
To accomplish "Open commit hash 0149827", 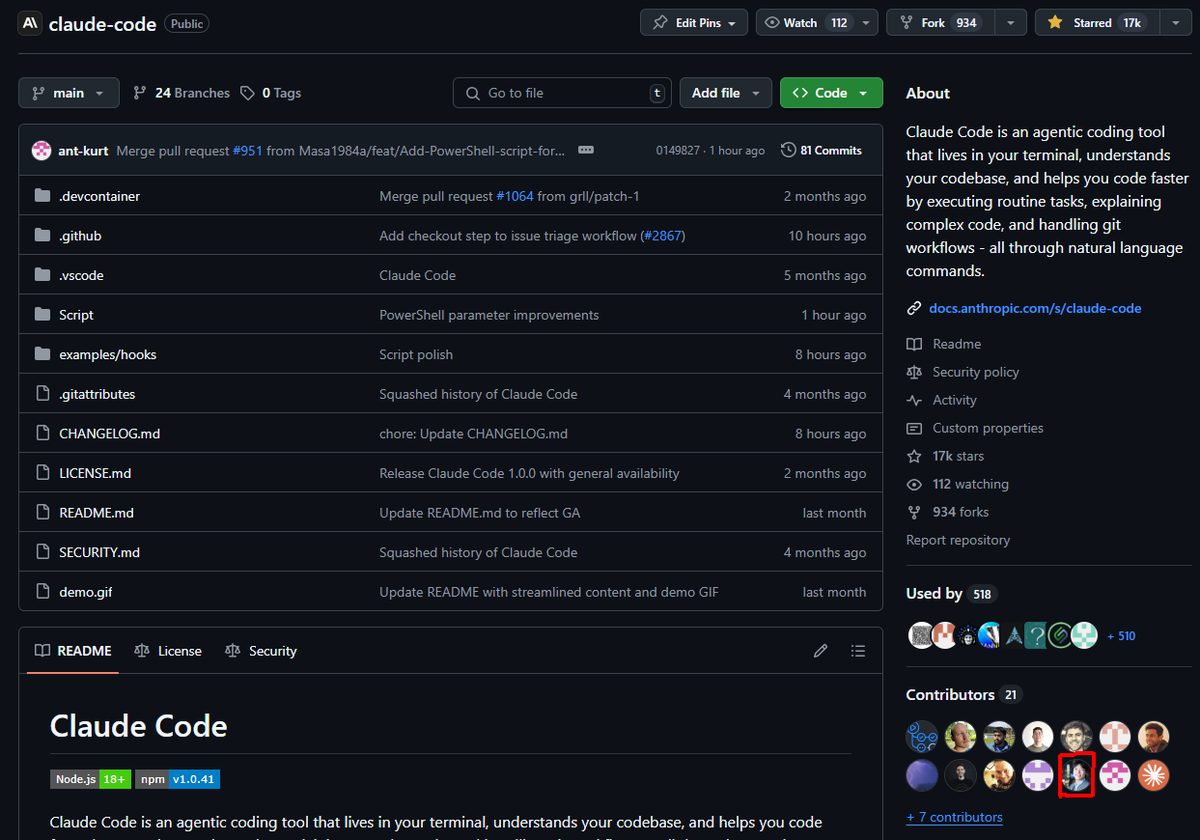I will pos(679,151).
